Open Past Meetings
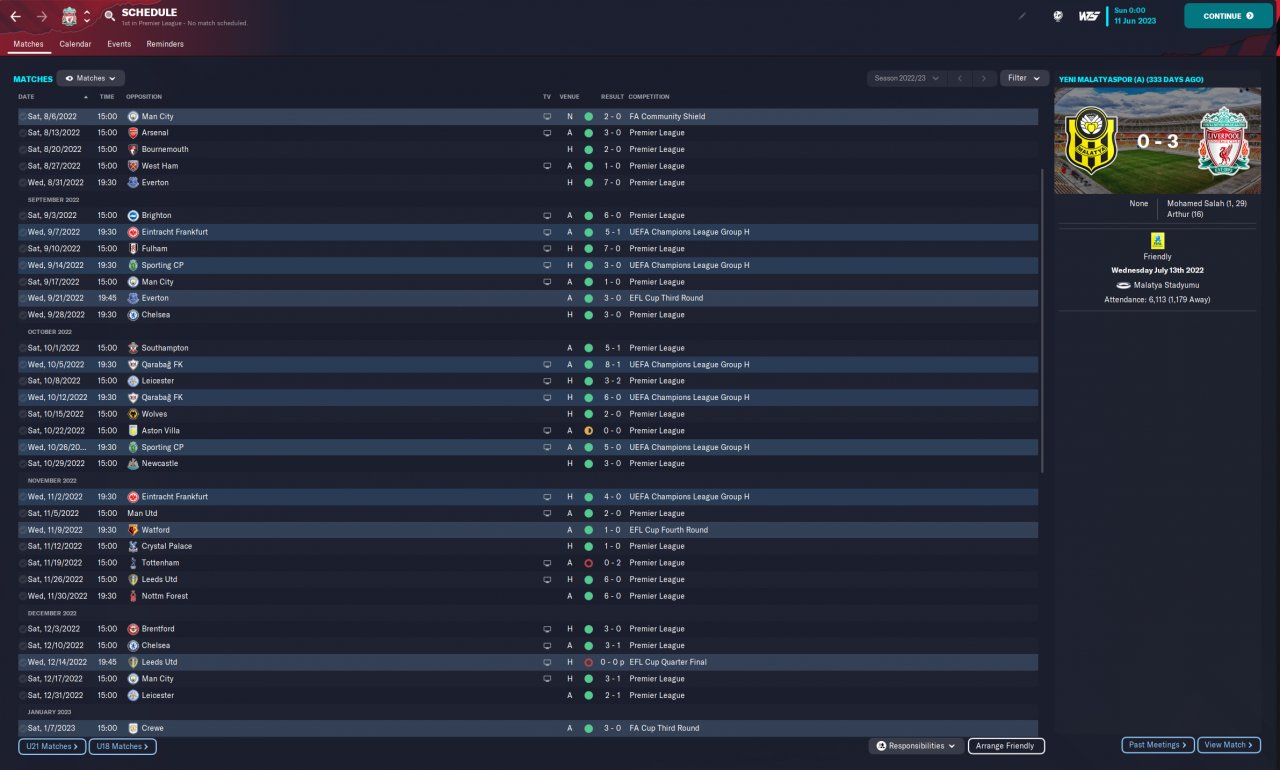Image resolution: width=1280 pixels, height=770 pixels. [1158, 745]
